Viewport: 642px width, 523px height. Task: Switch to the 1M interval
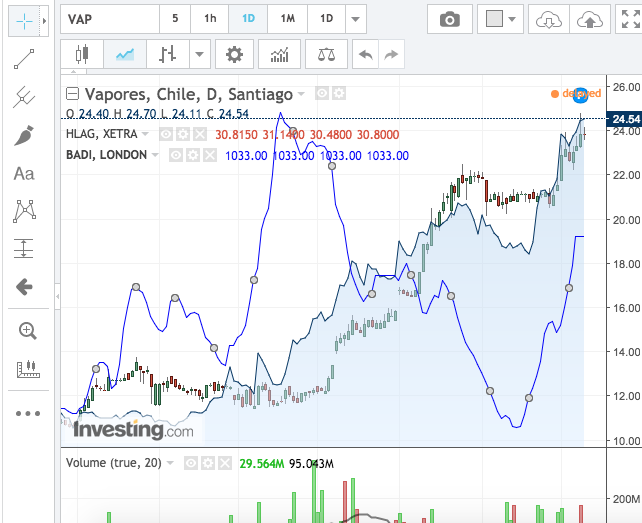point(287,19)
